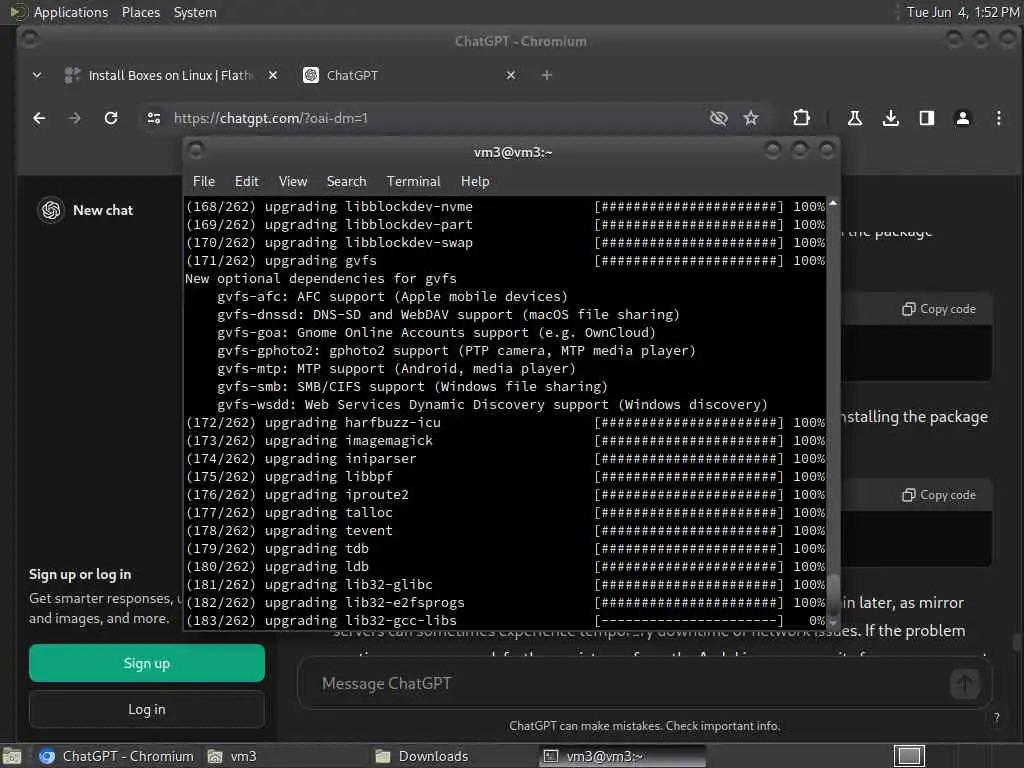This screenshot has width=1024, height=768.
Task: Open a new Chromium tab
Action: pyautogui.click(x=547, y=75)
